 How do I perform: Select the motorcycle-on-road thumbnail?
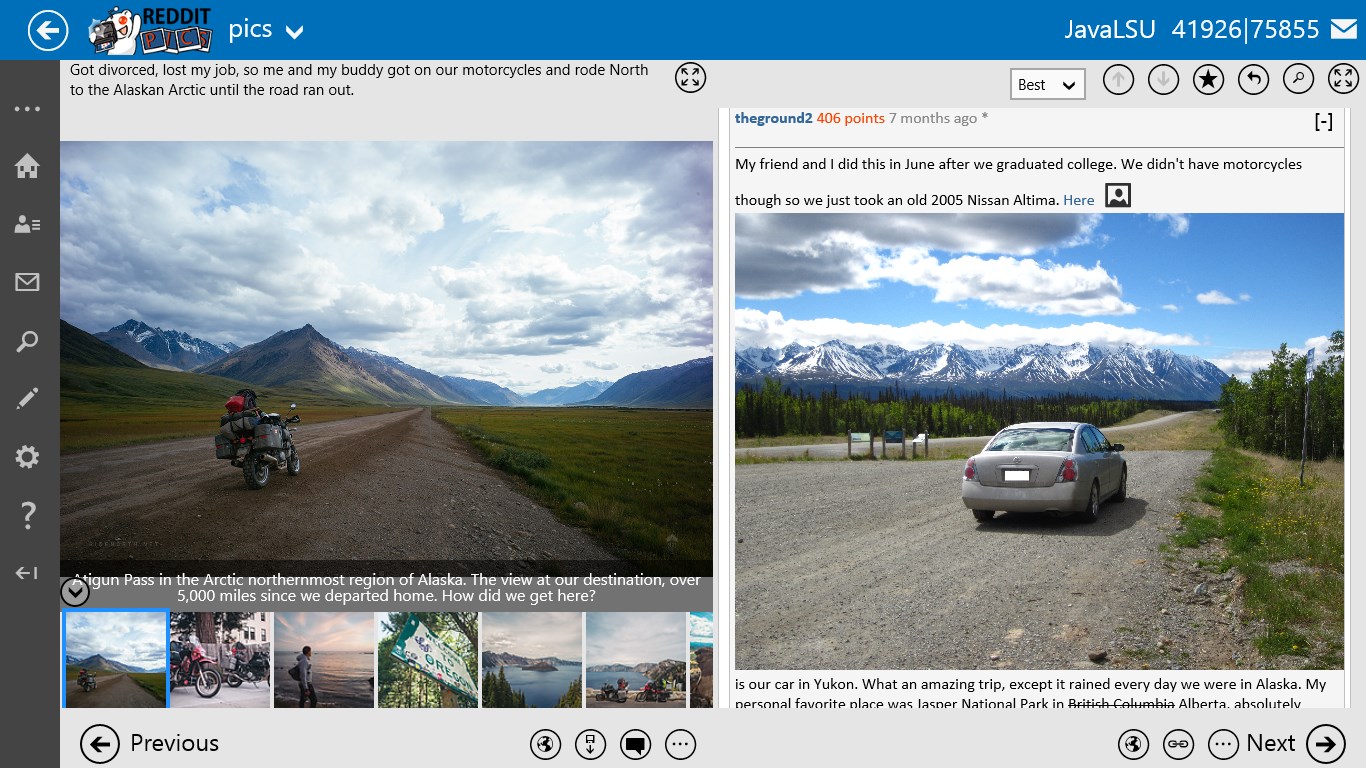point(116,660)
